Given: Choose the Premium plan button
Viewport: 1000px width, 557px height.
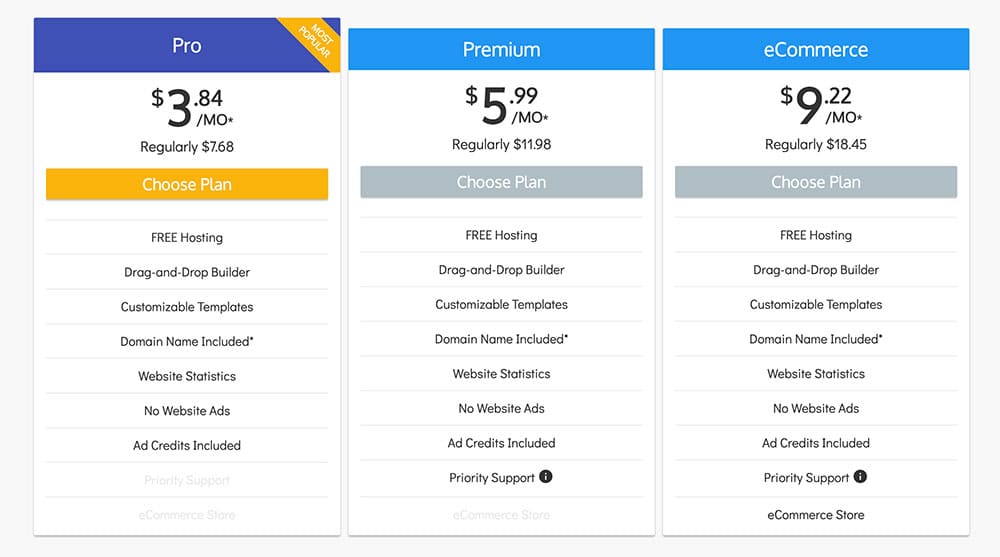Looking at the screenshot, I should 501,182.
